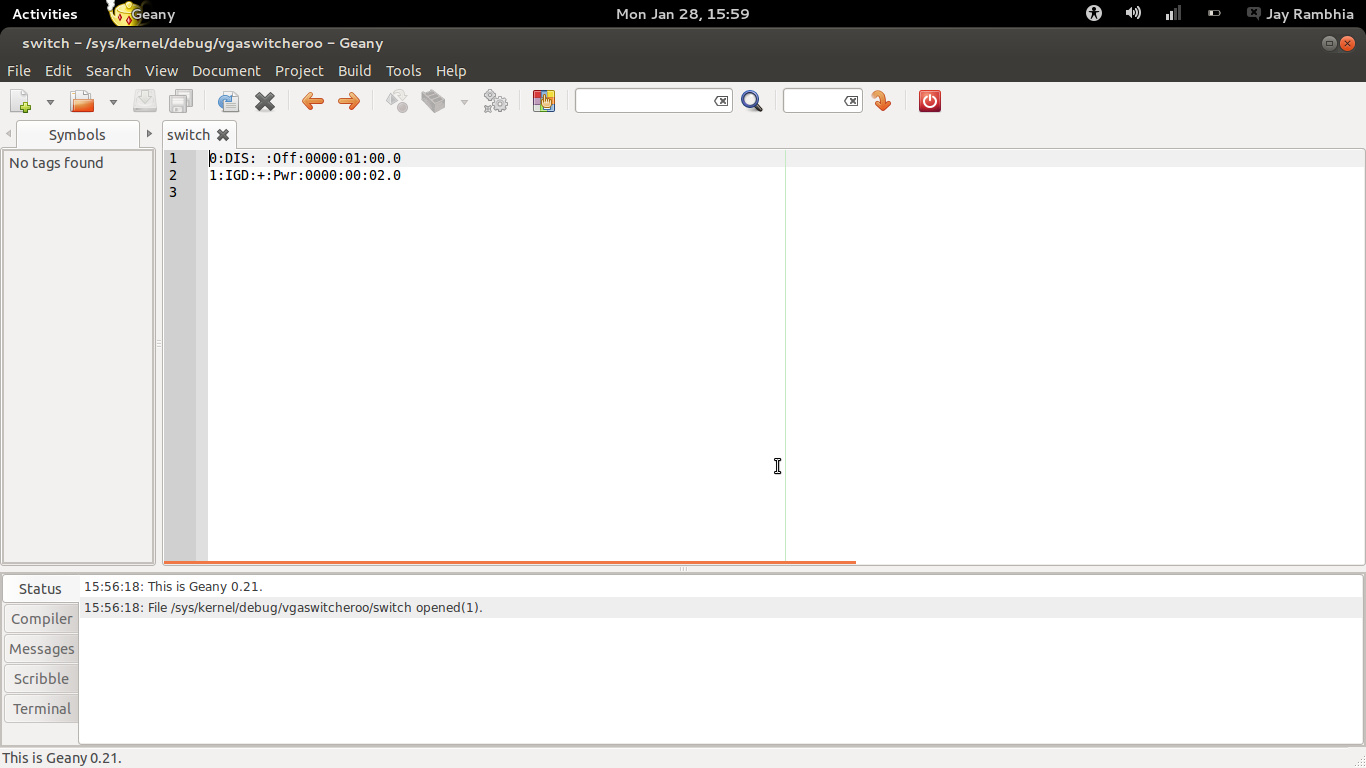
Task: Clear the goto line field
Action: [851, 101]
